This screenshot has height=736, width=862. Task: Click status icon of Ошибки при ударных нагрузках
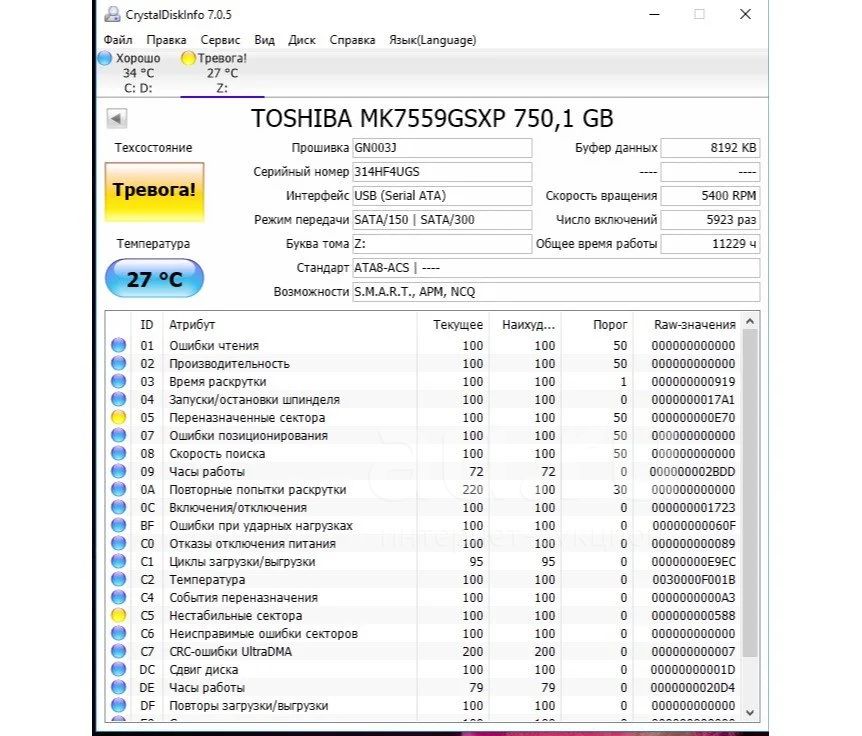pos(119,525)
